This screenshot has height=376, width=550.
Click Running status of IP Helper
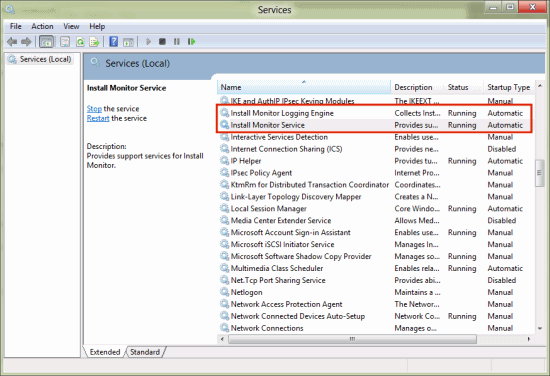(x=462, y=161)
